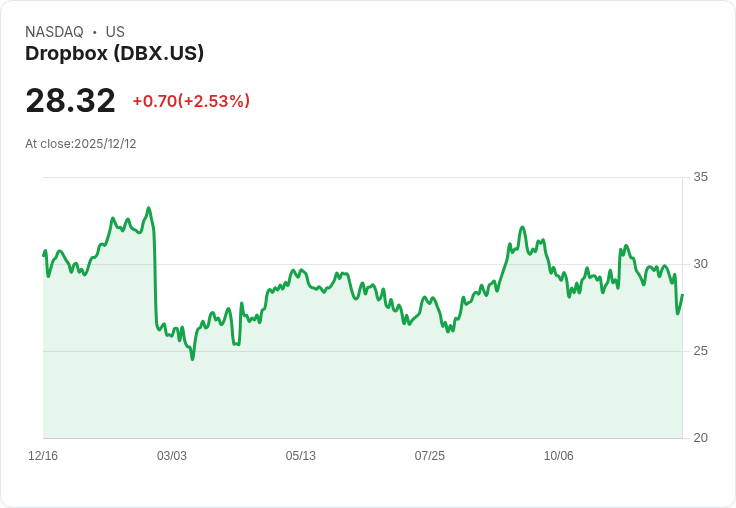This screenshot has height=508, width=736.
Task: Click the At close 2025/12/12 timestamp
Action: (81, 144)
